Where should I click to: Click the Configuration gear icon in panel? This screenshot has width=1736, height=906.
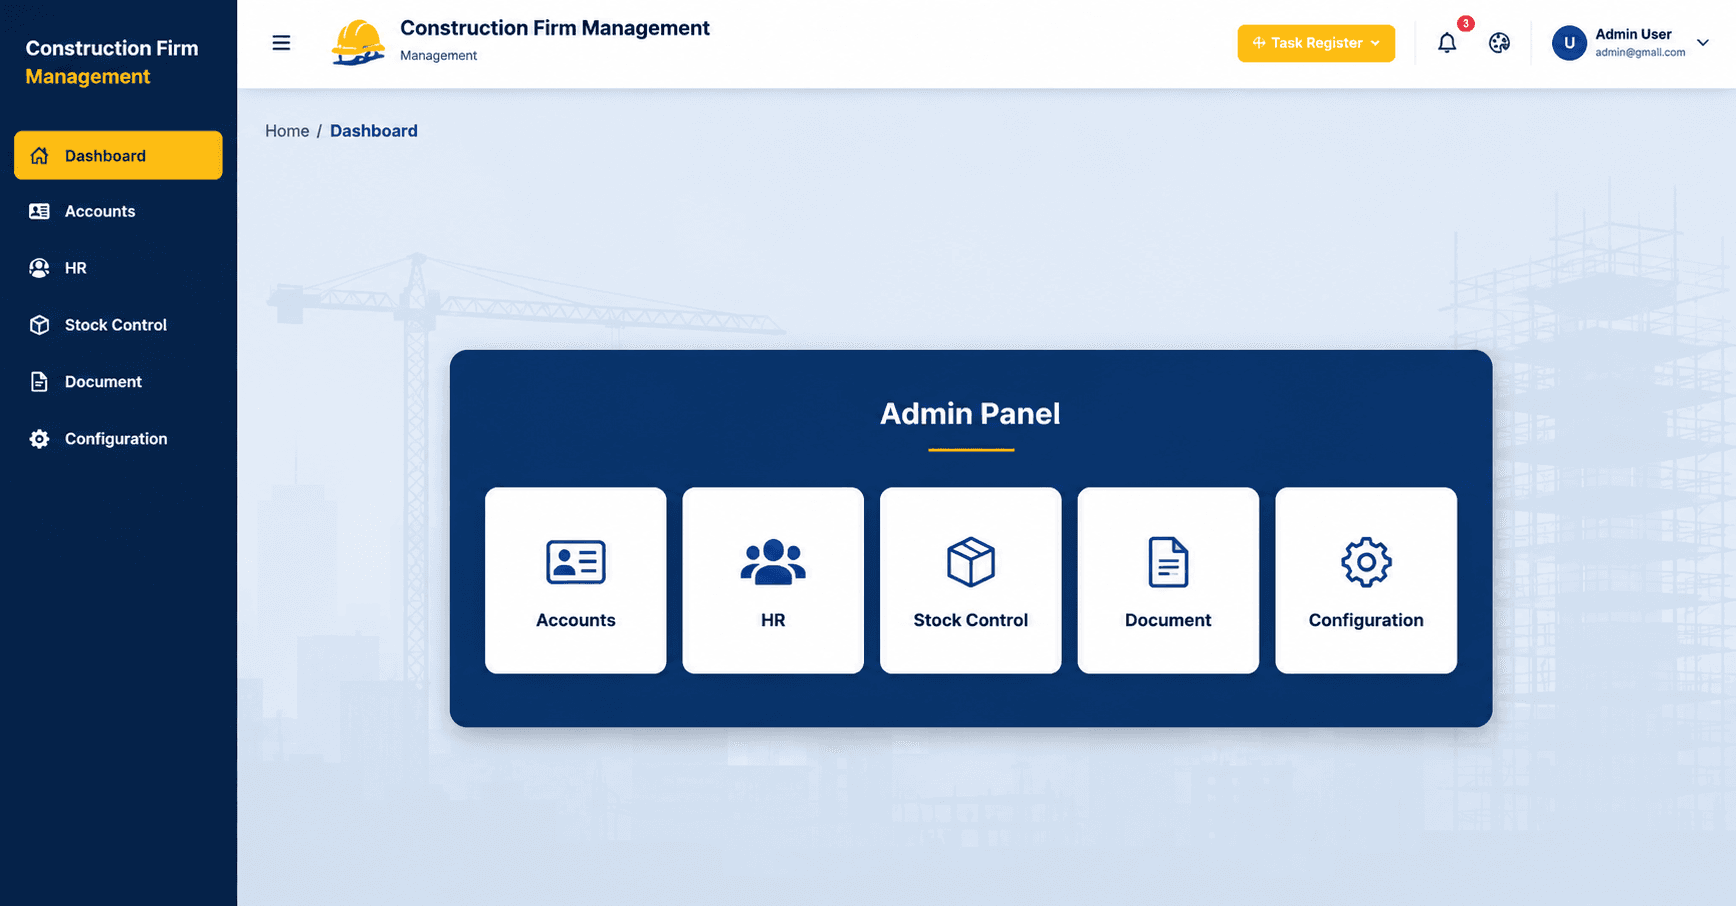pyautogui.click(x=1366, y=562)
